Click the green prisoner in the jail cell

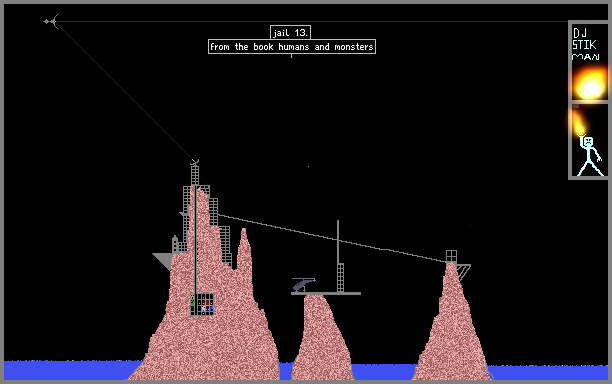(x=192, y=302)
